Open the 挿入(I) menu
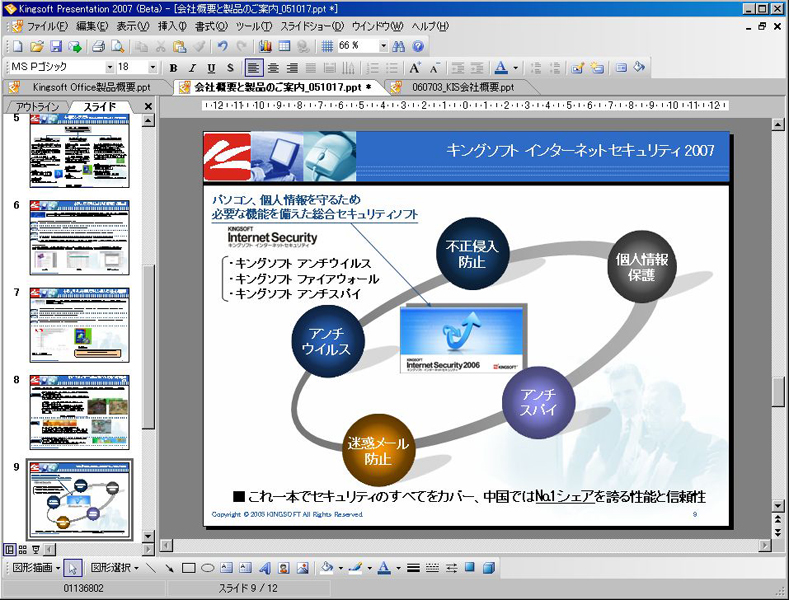Image resolution: width=789 pixels, height=600 pixels. (172, 26)
